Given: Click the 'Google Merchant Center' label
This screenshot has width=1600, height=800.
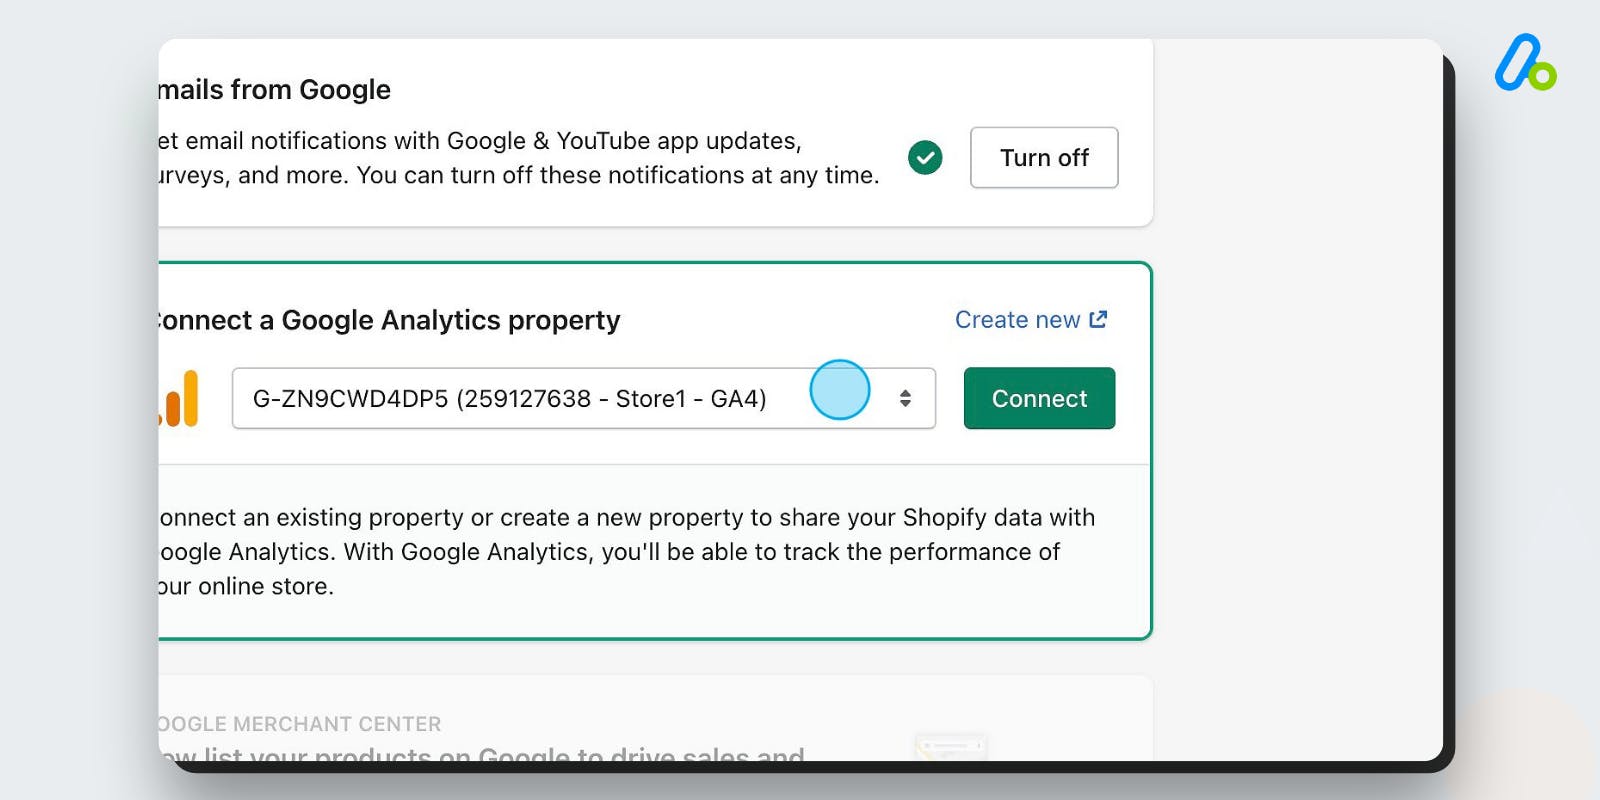Looking at the screenshot, I should 299,724.
